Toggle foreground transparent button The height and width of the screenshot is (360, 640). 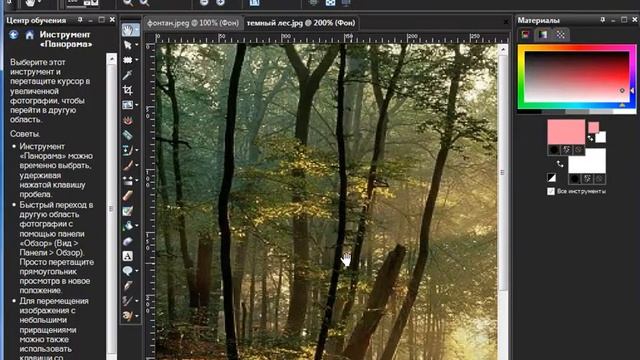coord(578,150)
